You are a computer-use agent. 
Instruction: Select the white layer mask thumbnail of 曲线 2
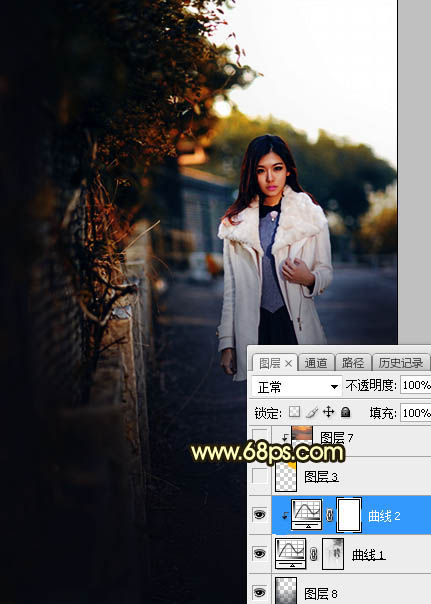[349, 515]
